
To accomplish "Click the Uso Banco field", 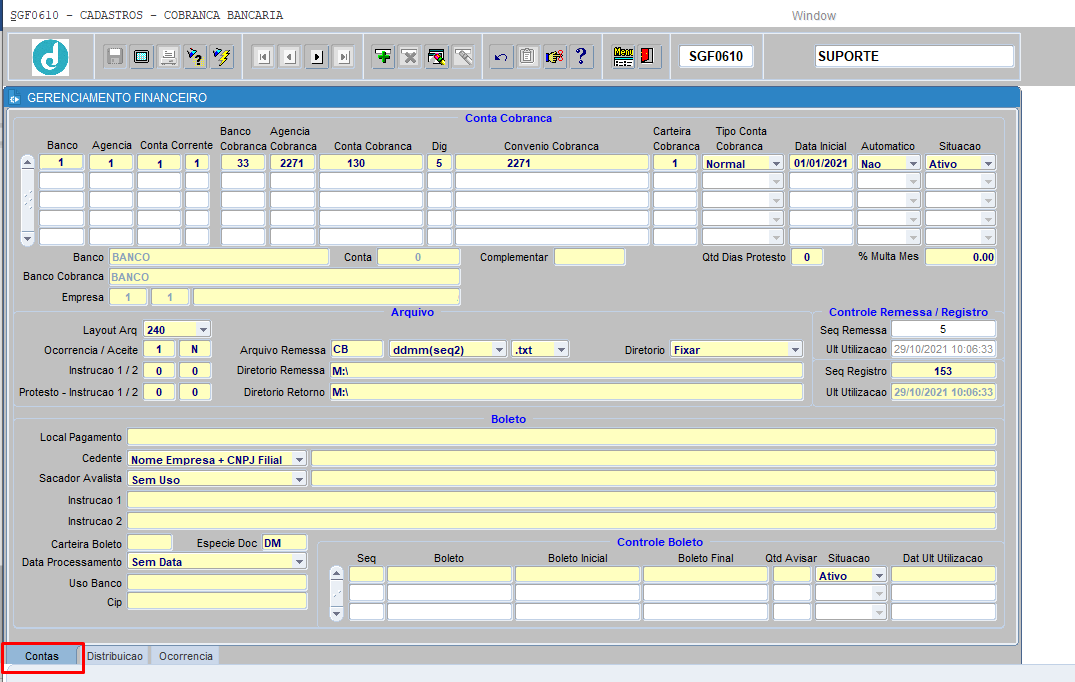I will 217,583.
